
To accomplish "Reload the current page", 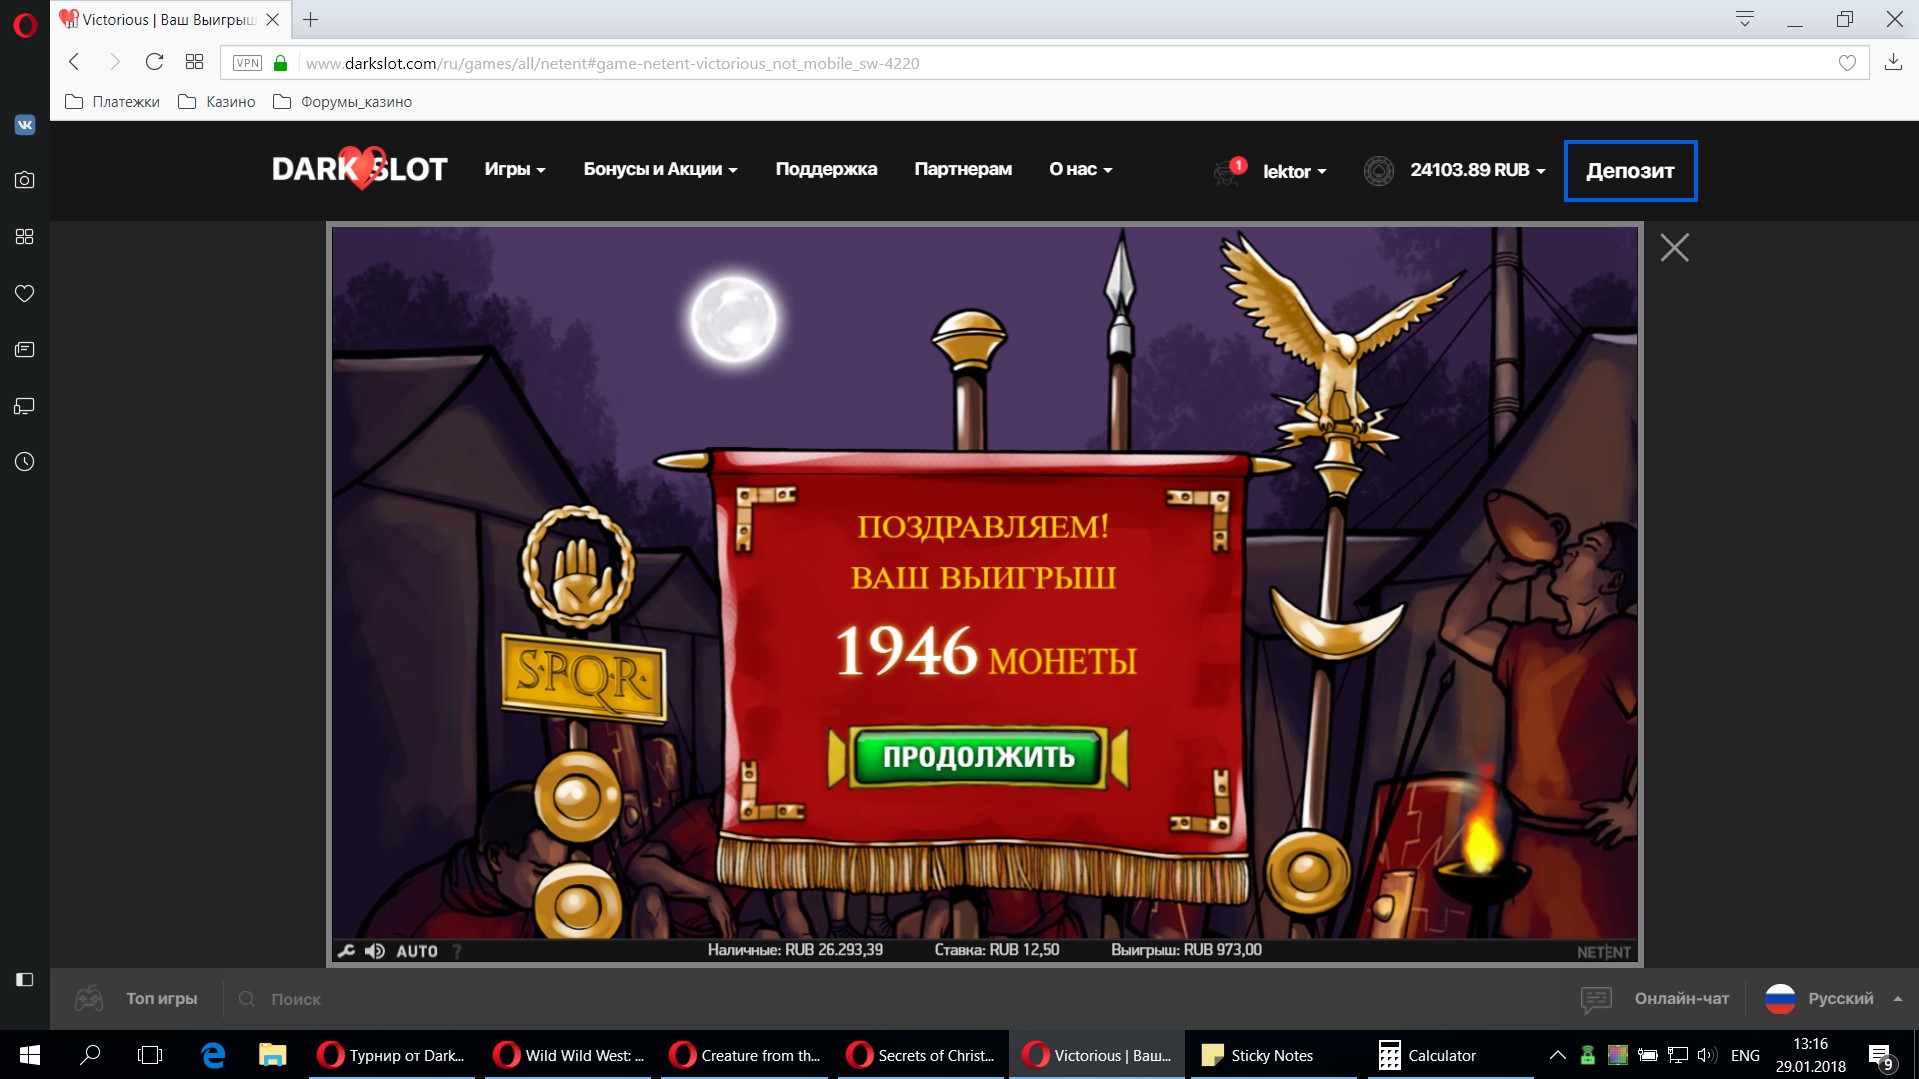I will [x=154, y=62].
